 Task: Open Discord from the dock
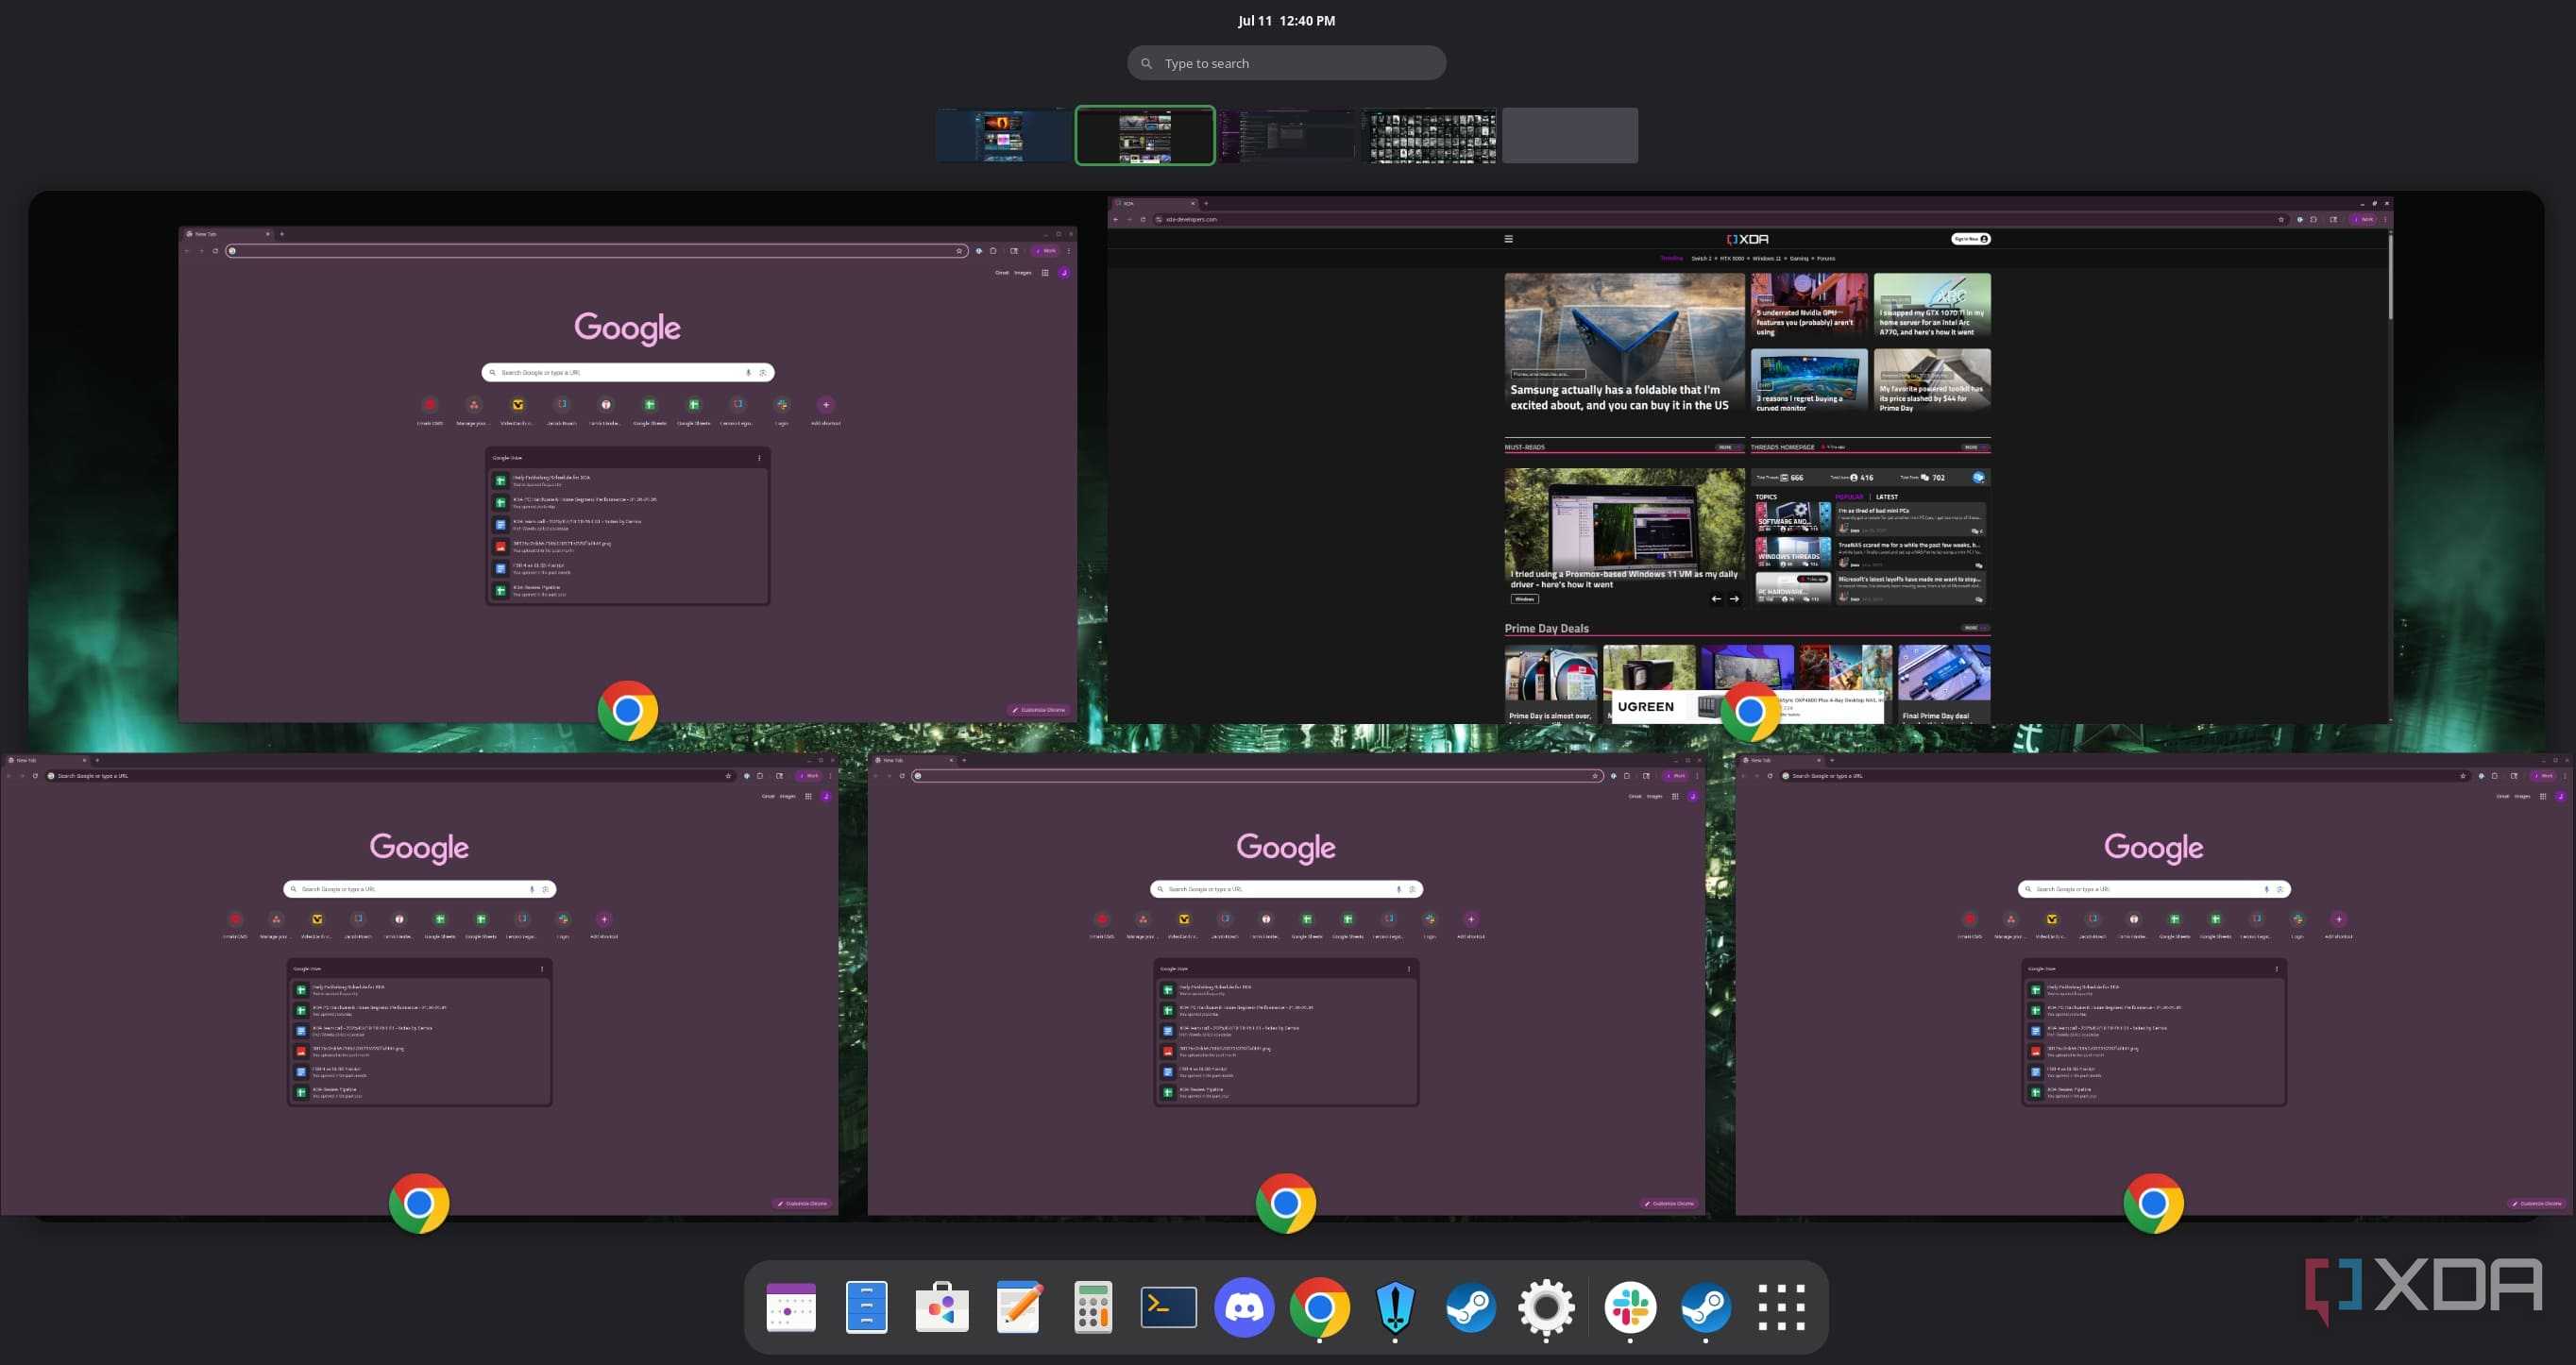pyautogui.click(x=1244, y=1307)
